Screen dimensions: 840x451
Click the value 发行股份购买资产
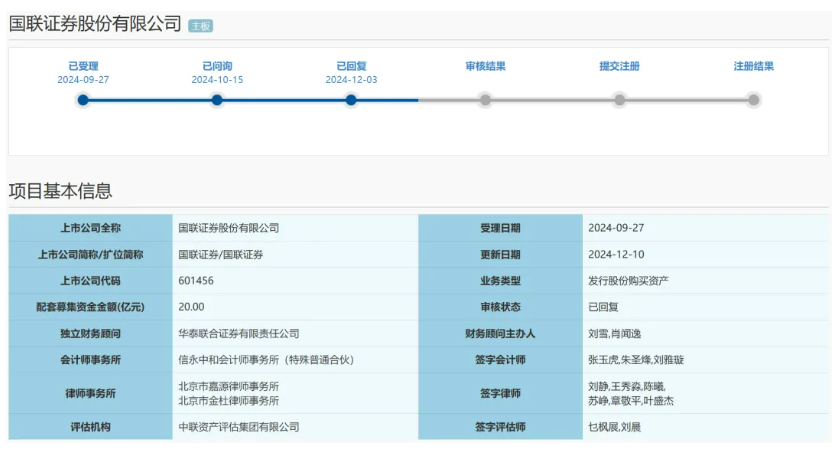(x=628, y=281)
